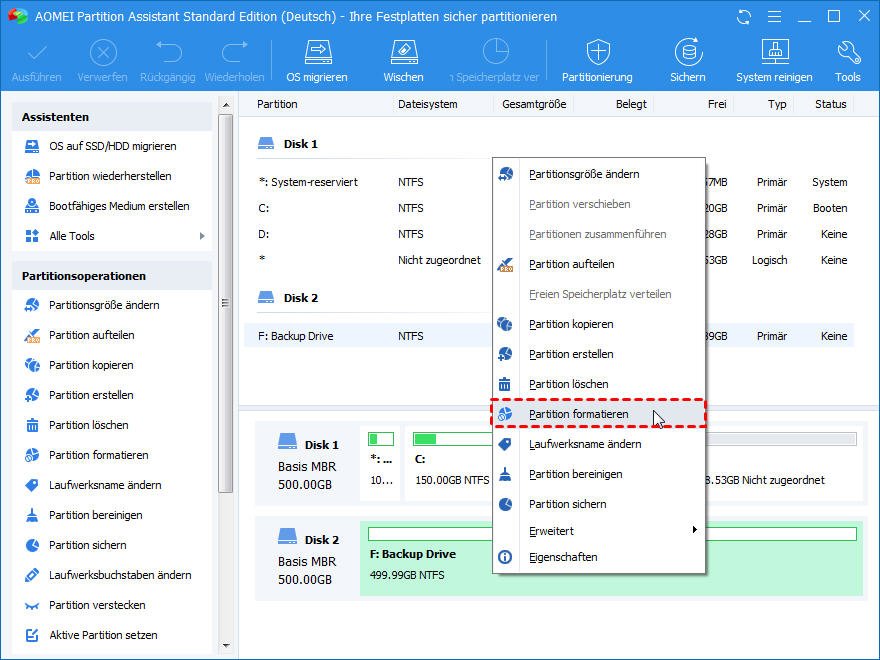Select F: Backup Drive block in disk map
Image resolution: width=880 pixels, height=660 pixels.
coord(611,558)
